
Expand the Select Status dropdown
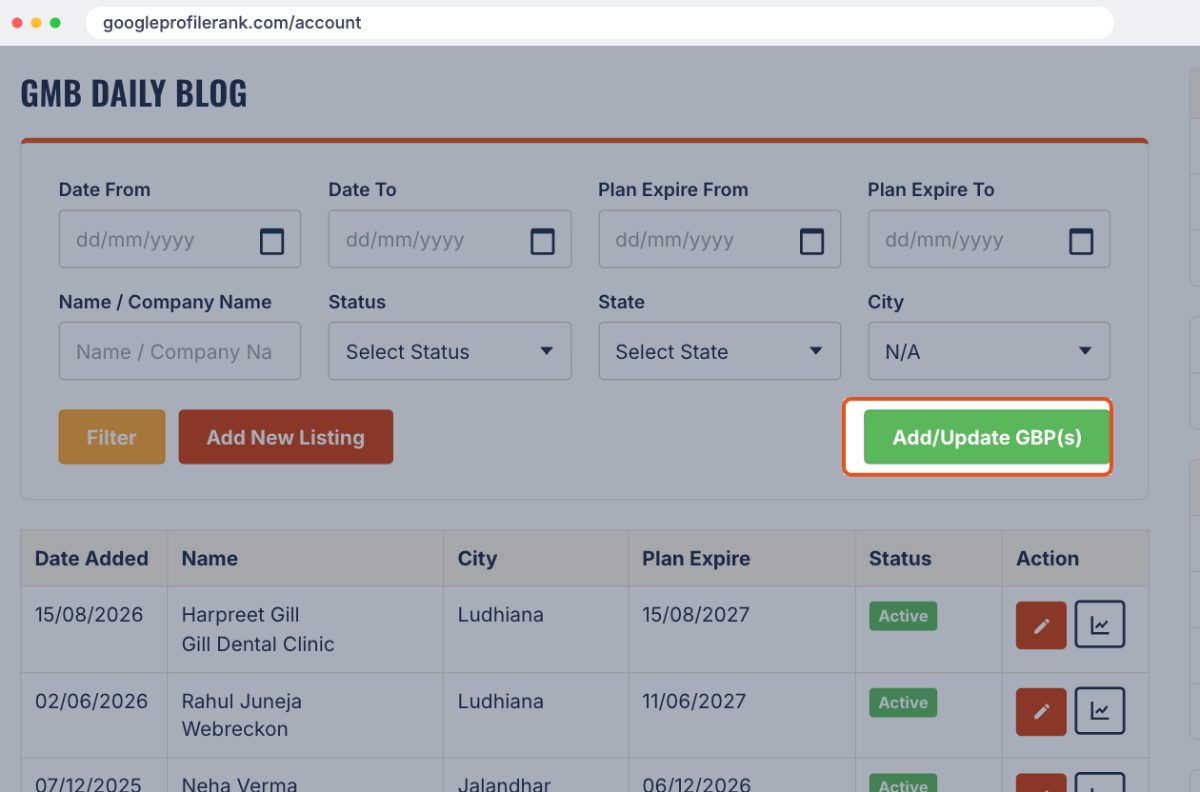[450, 351]
